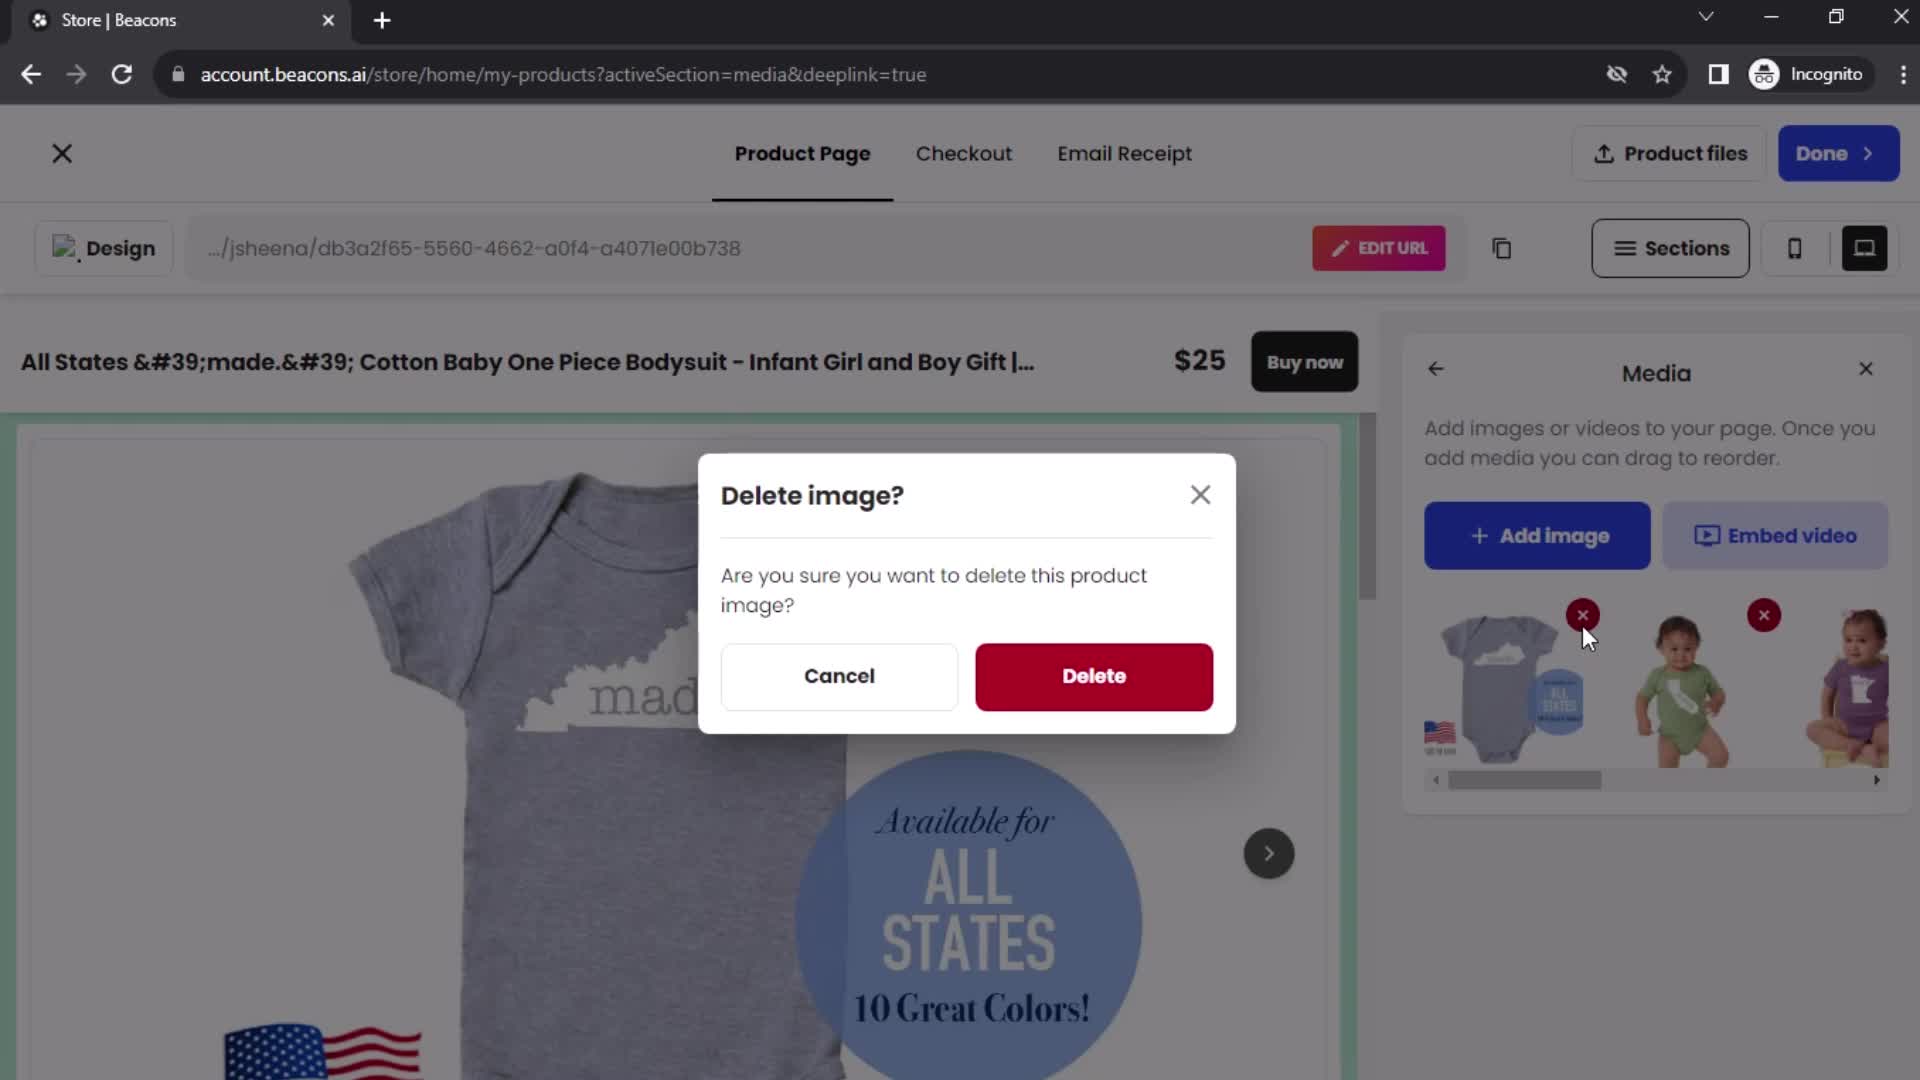The image size is (1920, 1080).
Task: Close the delete image dialog
Action: [1200, 495]
